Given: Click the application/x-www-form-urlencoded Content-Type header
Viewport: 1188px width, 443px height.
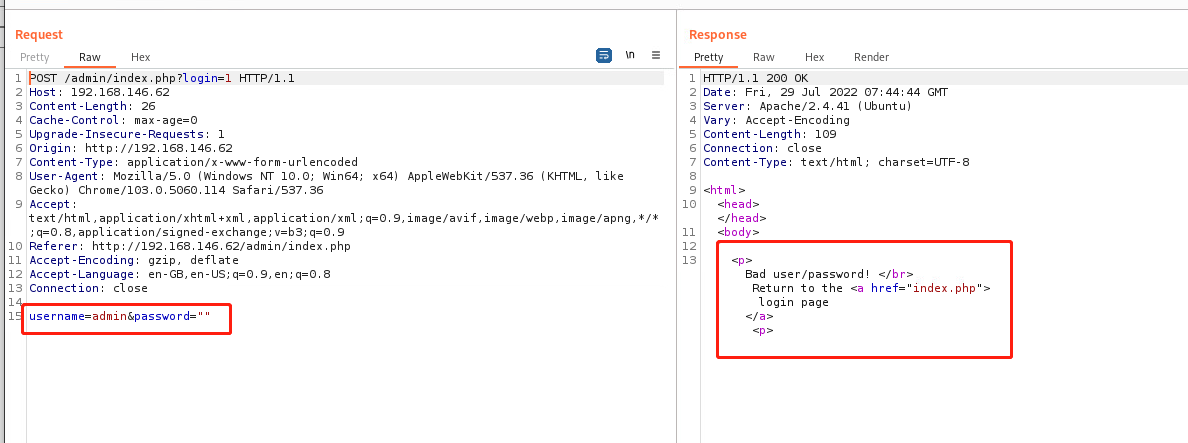Looking at the screenshot, I should coord(193,162).
